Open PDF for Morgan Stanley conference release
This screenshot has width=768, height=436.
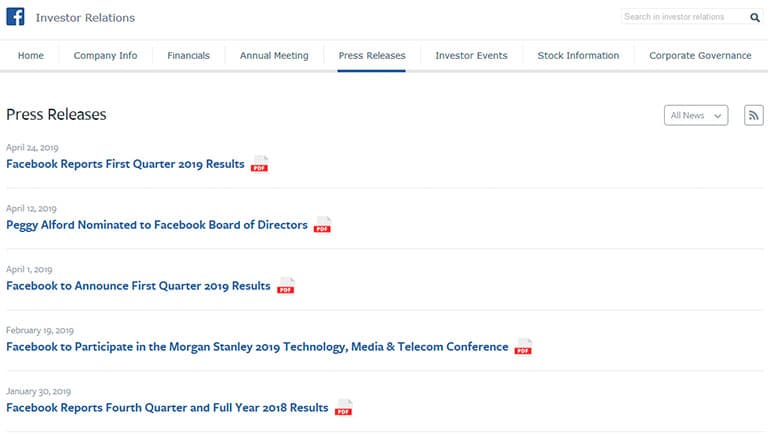click(x=523, y=346)
